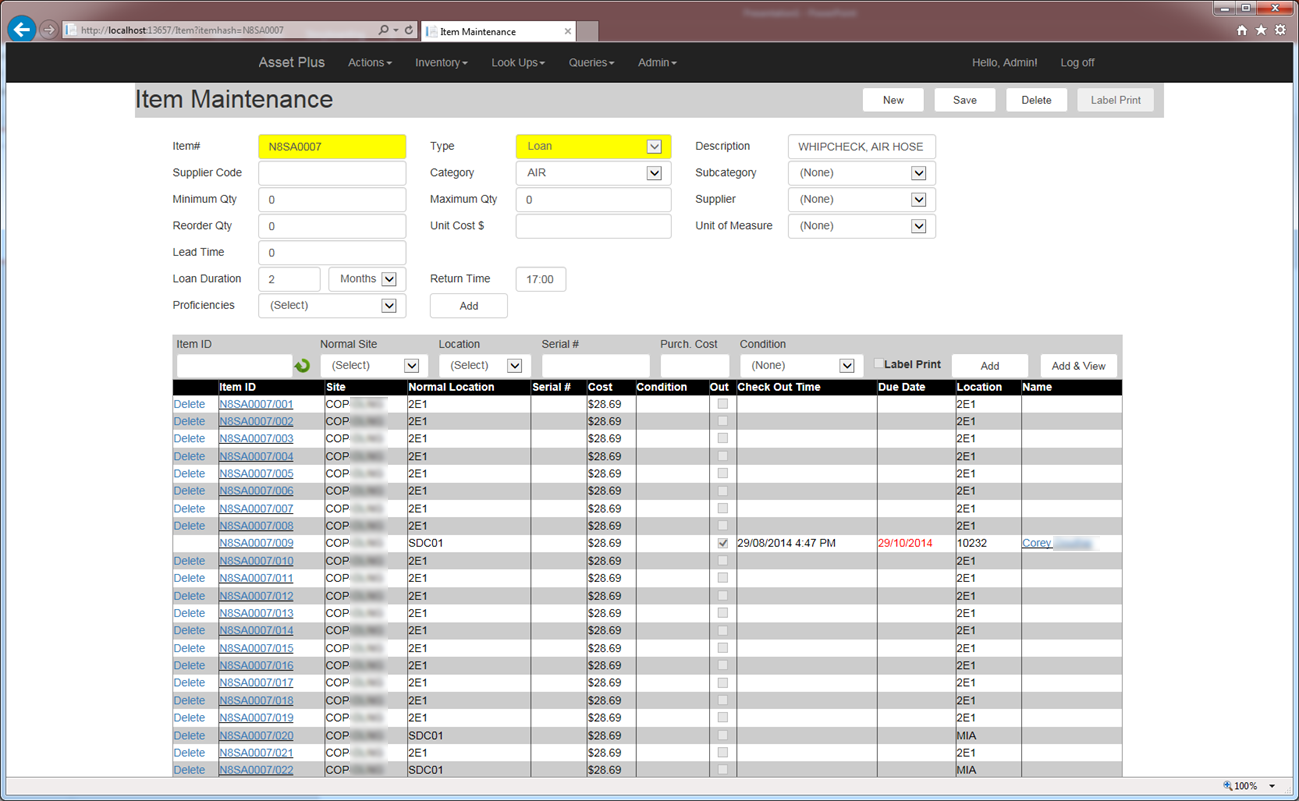Click the green refresh icon beside Item ID
This screenshot has width=1299, height=801.
303,366
